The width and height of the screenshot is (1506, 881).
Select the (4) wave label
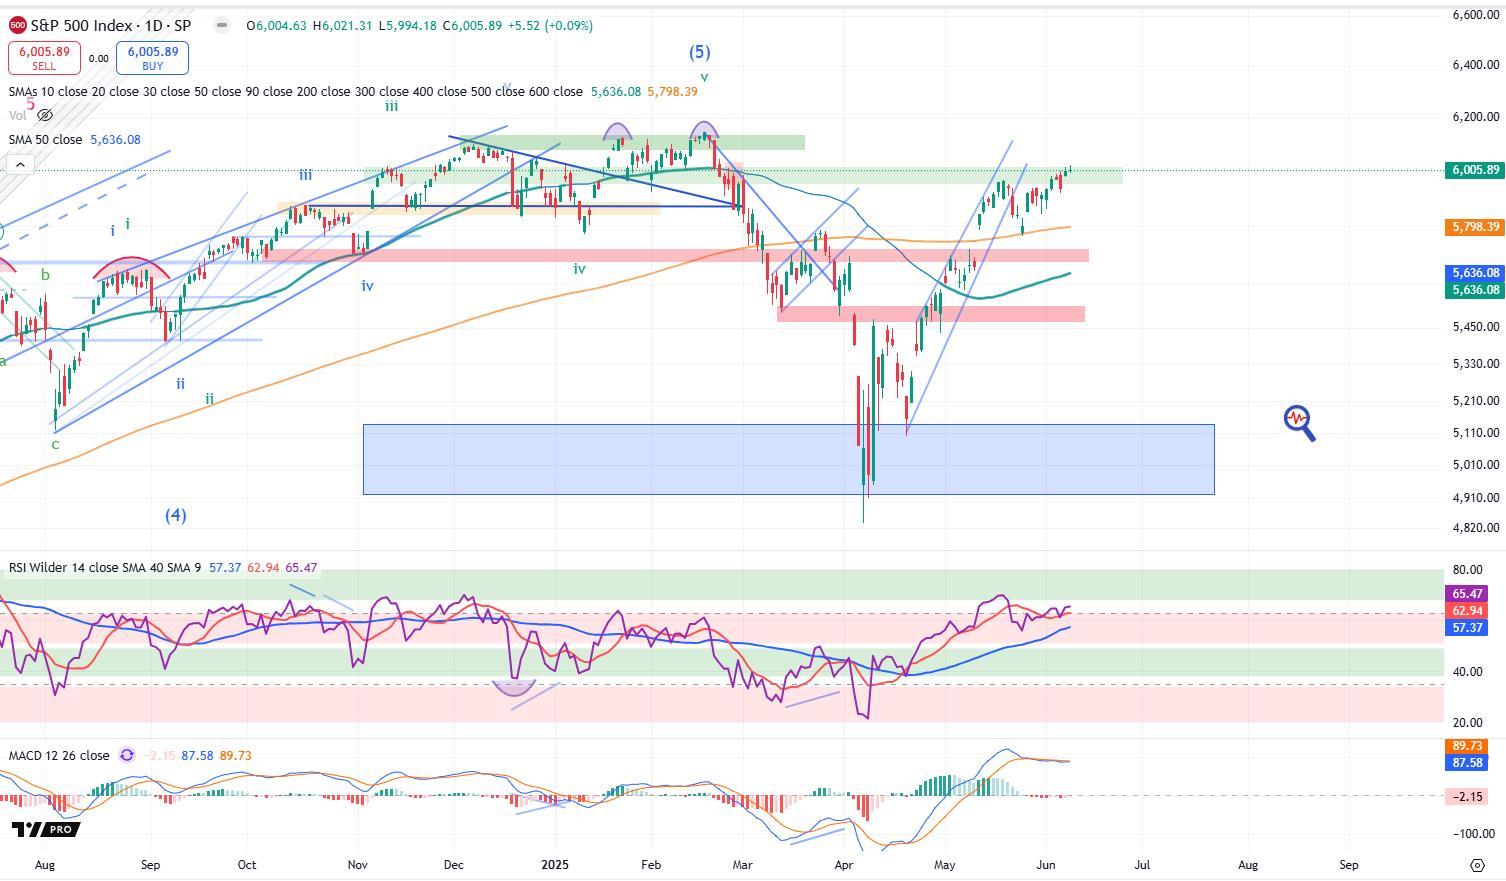click(176, 515)
